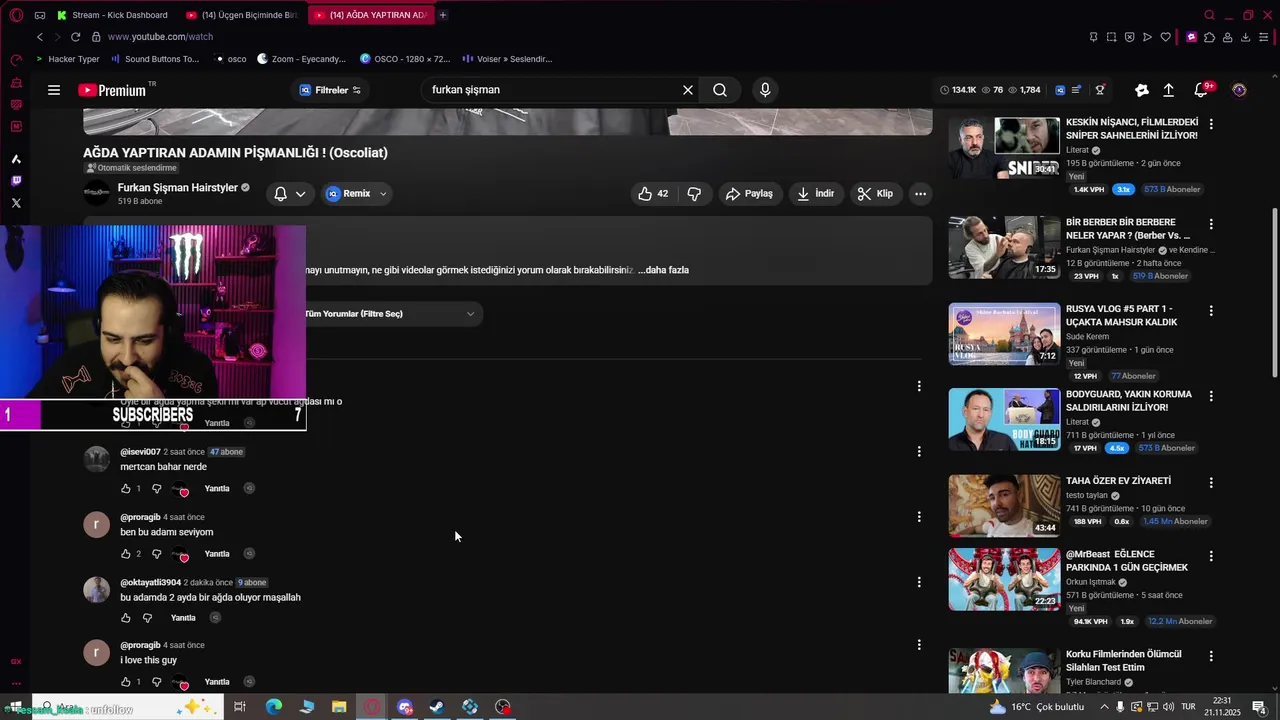
Task: Open menu for 'BODYGUARD, YAKIN KORUMA' video
Action: tap(1211, 397)
